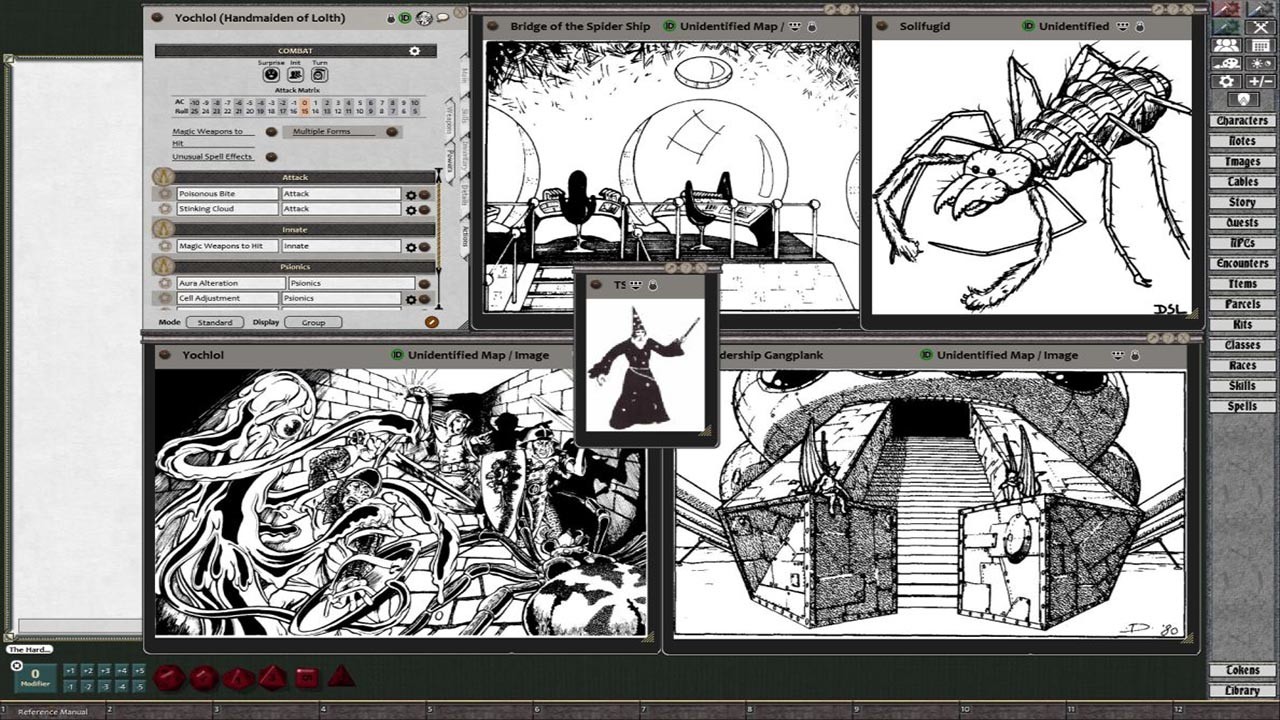This screenshot has height=720, width=1280.
Task: Click the Surprise roll icon on the combat sheet
Action: coord(271,74)
